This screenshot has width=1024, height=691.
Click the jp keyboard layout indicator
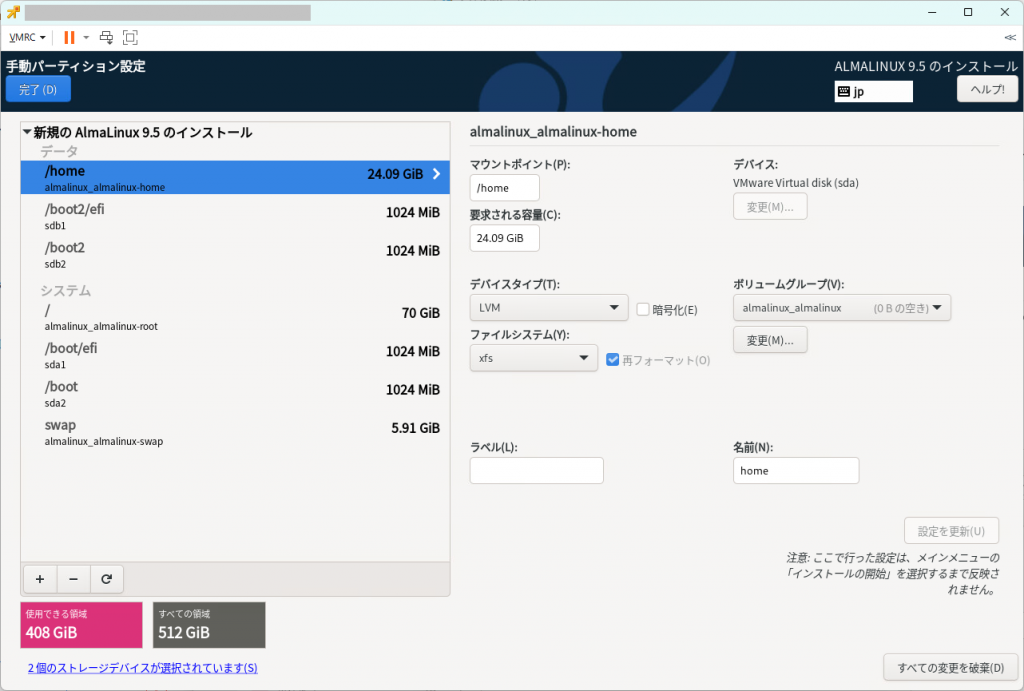click(x=873, y=91)
